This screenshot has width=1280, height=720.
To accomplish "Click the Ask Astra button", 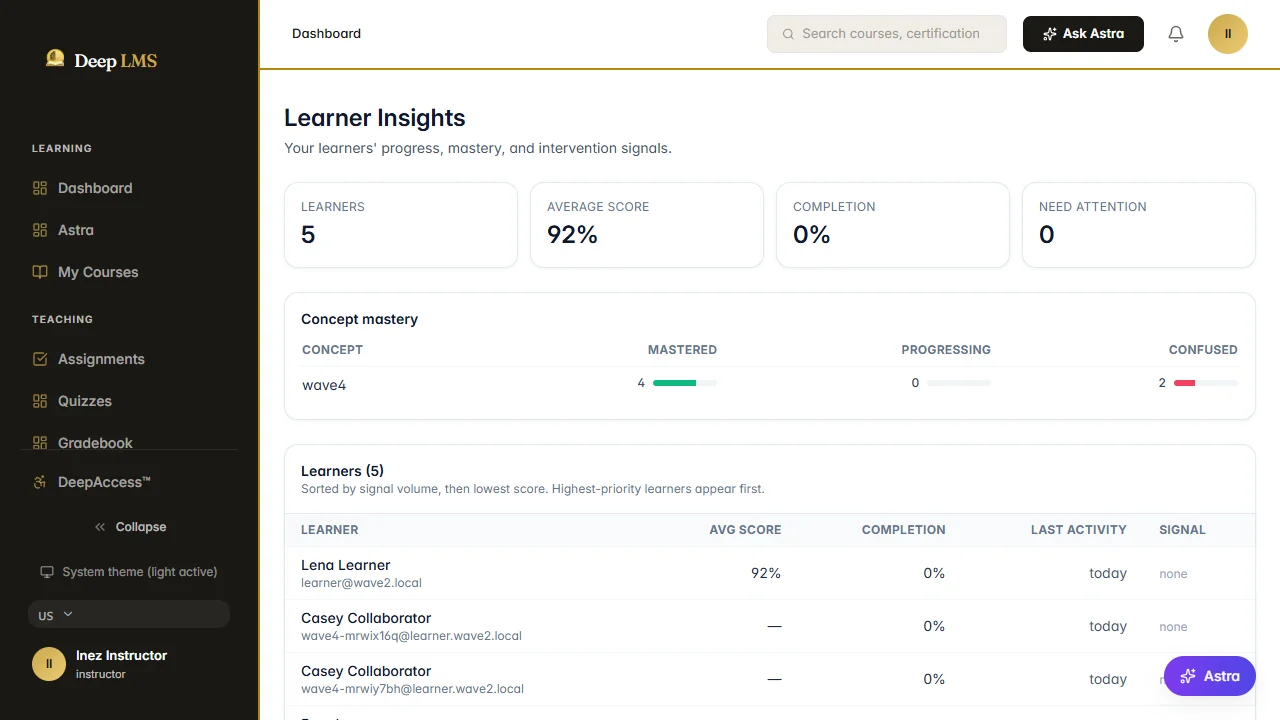I will (x=1083, y=34).
